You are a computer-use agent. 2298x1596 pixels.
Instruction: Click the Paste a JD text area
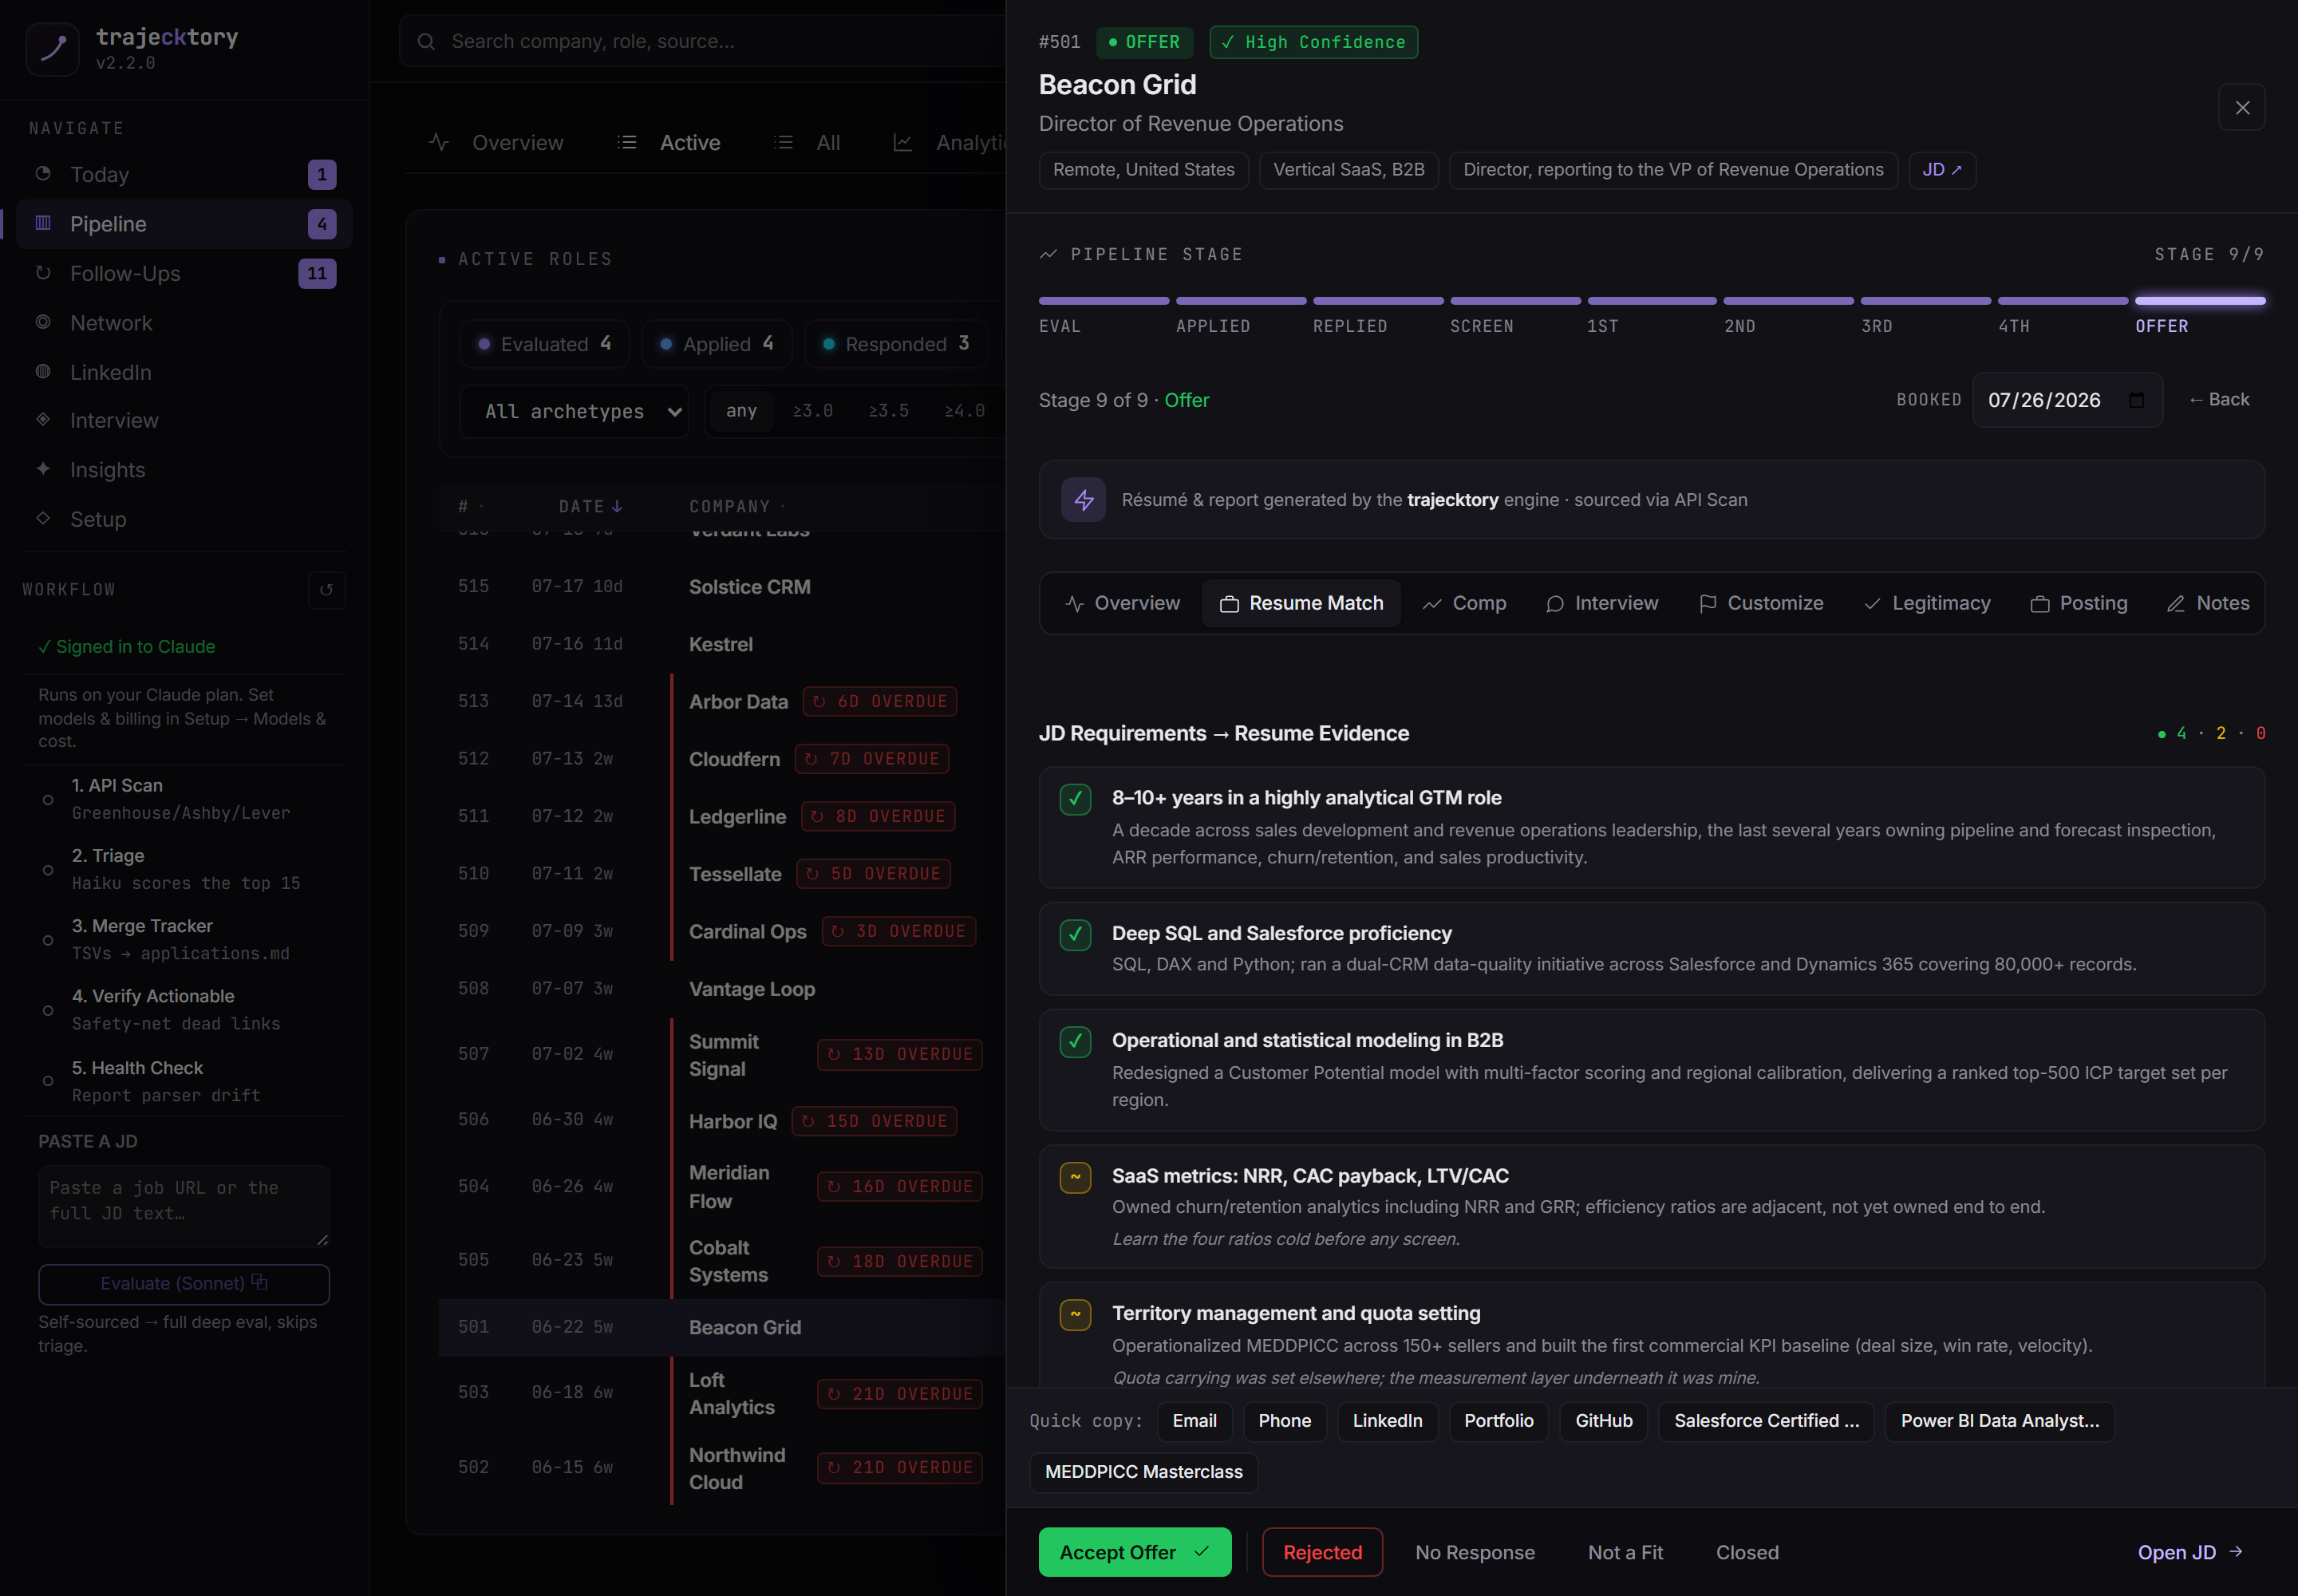pos(184,1206)
